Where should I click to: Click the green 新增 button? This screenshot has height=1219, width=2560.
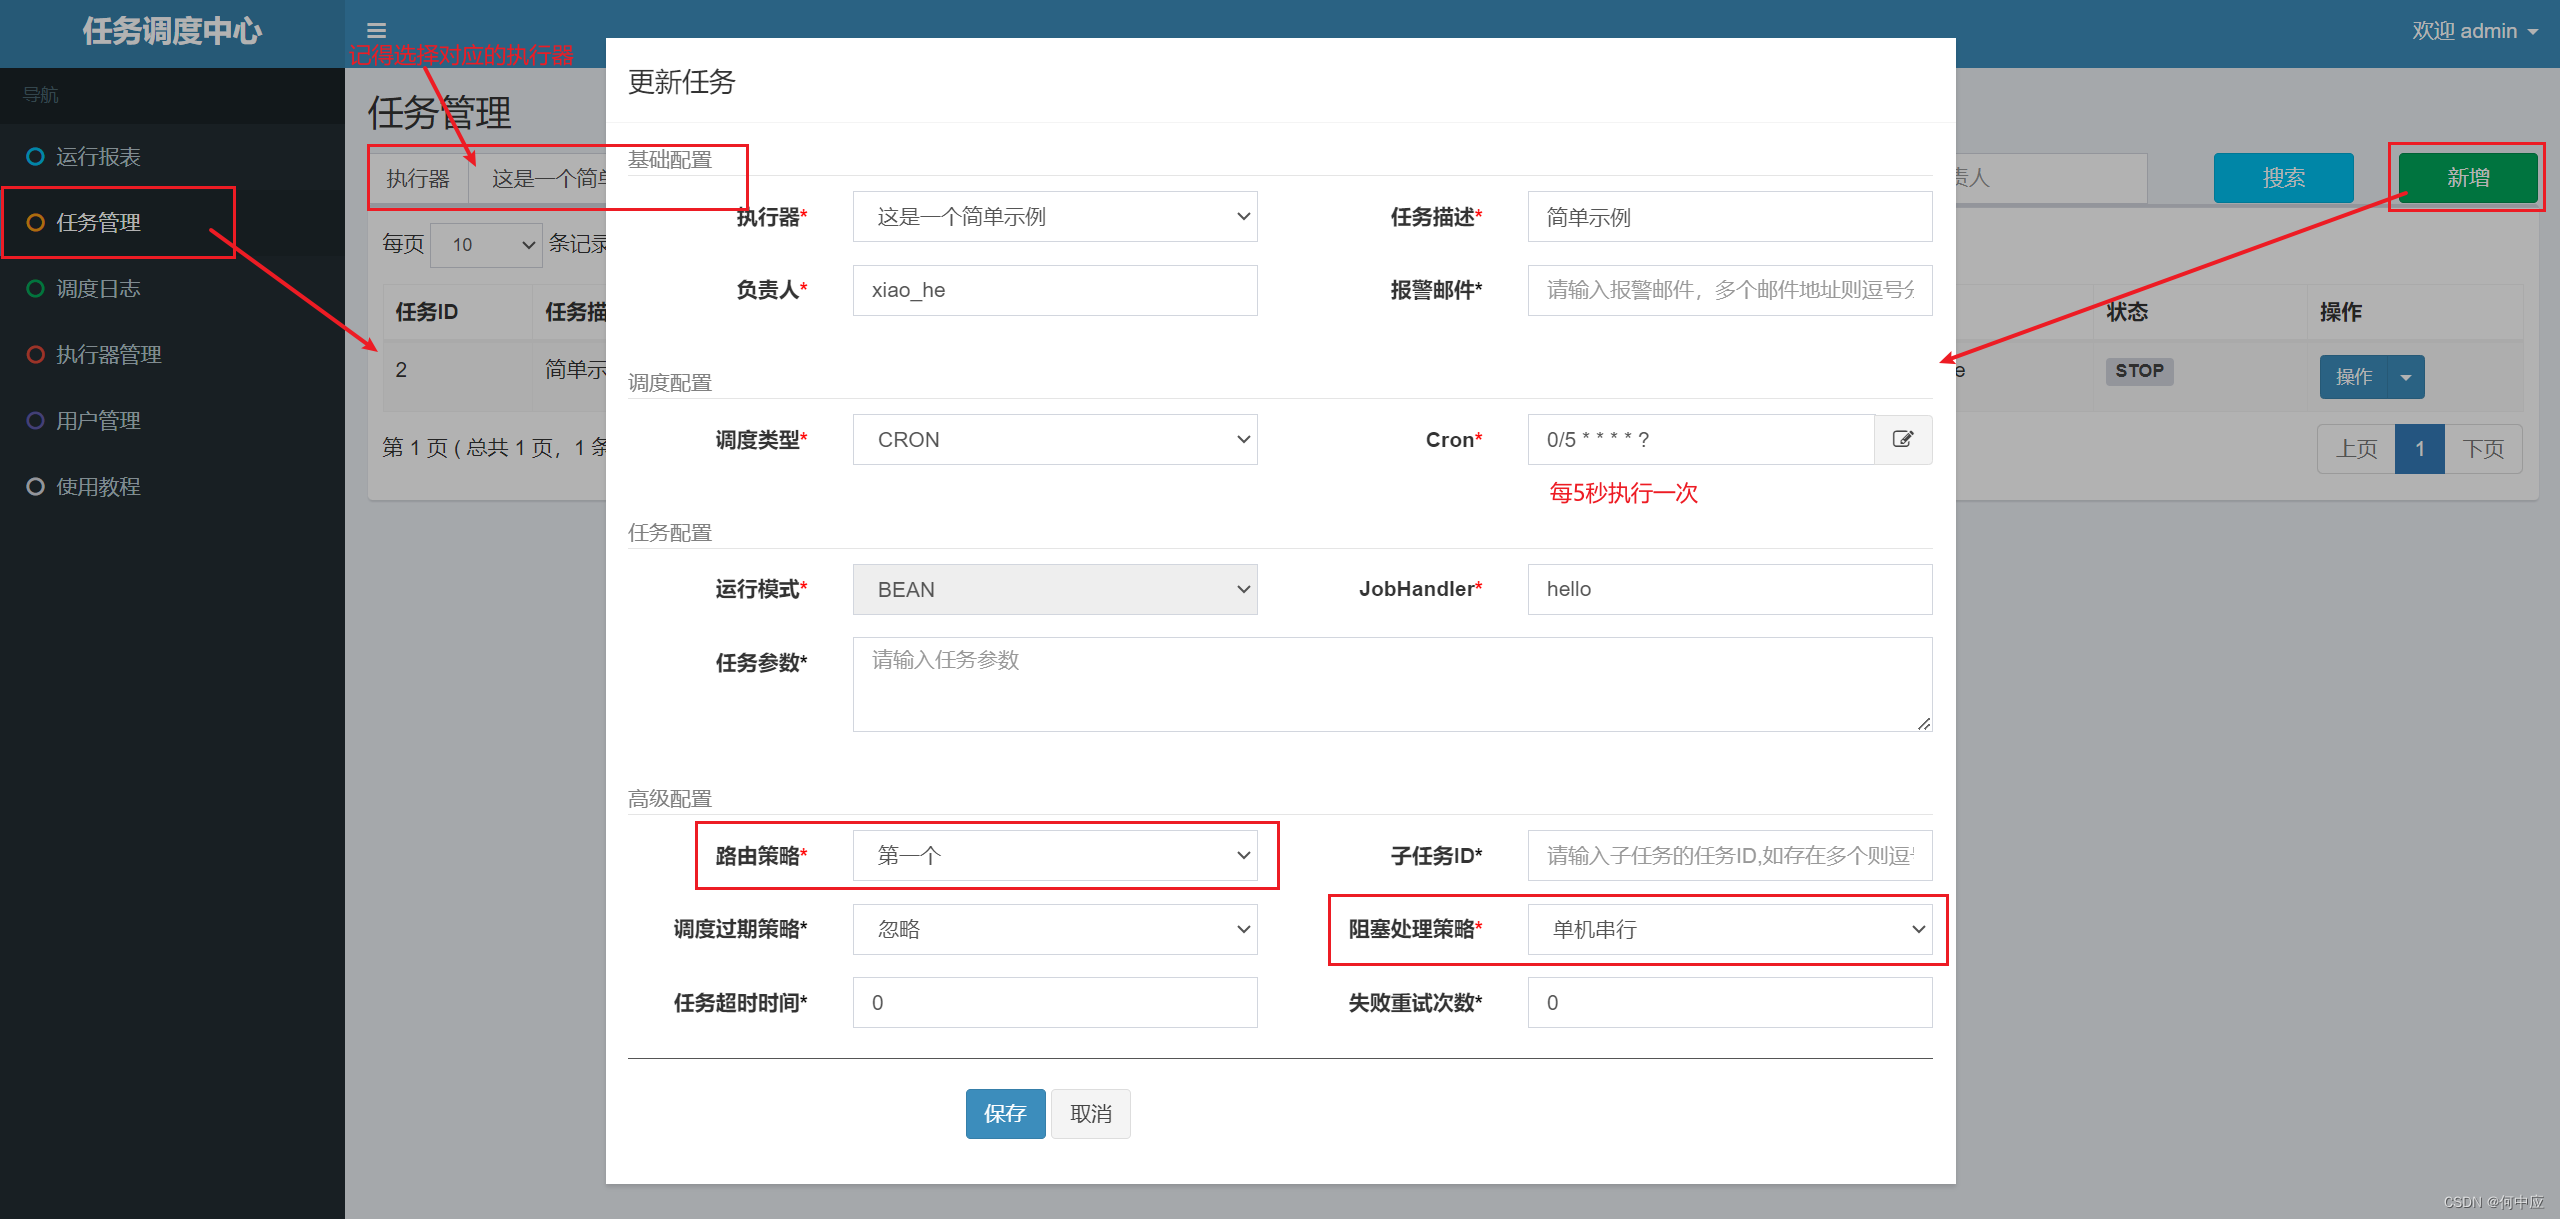[2467, 178]
